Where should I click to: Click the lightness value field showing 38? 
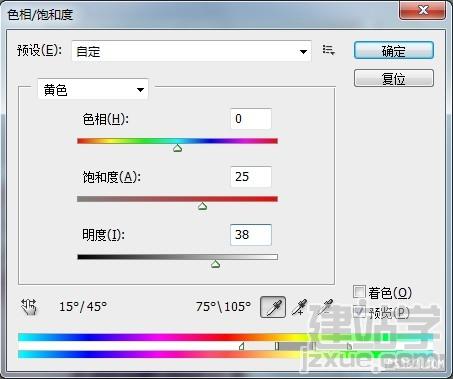pyautogui.click(x=251, y=235)
